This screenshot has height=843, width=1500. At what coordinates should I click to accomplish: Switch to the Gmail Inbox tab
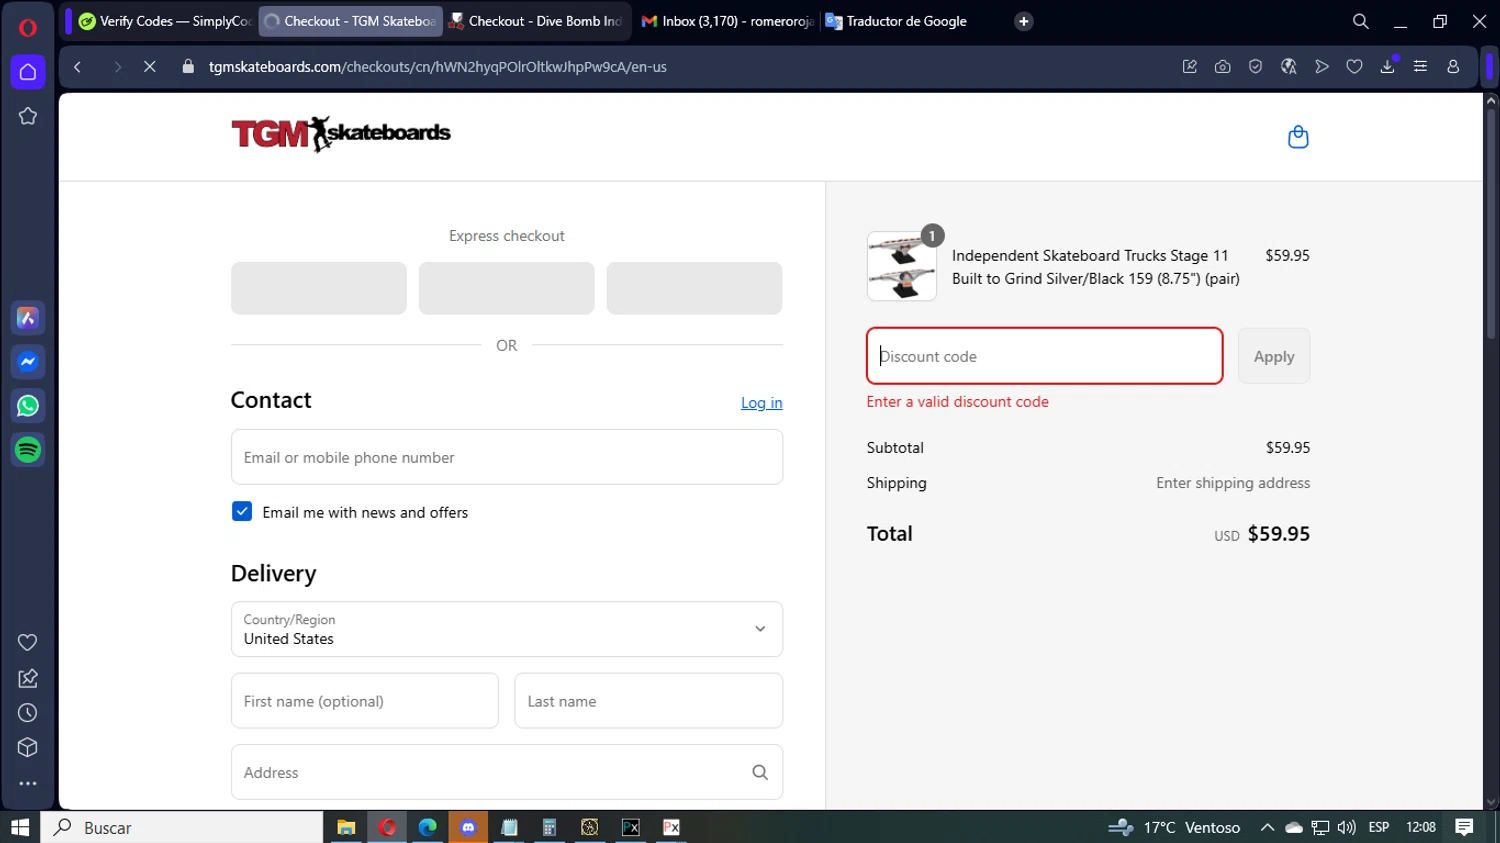point(728,21)
